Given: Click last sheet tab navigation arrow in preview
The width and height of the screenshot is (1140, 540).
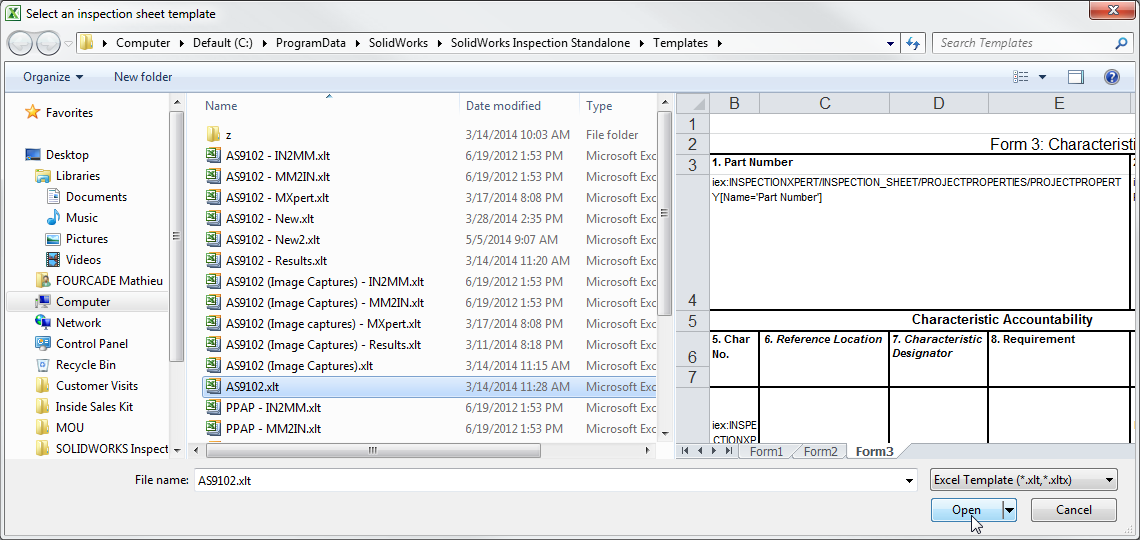Looking at the screenshot, I should click(x=728, y=451).
